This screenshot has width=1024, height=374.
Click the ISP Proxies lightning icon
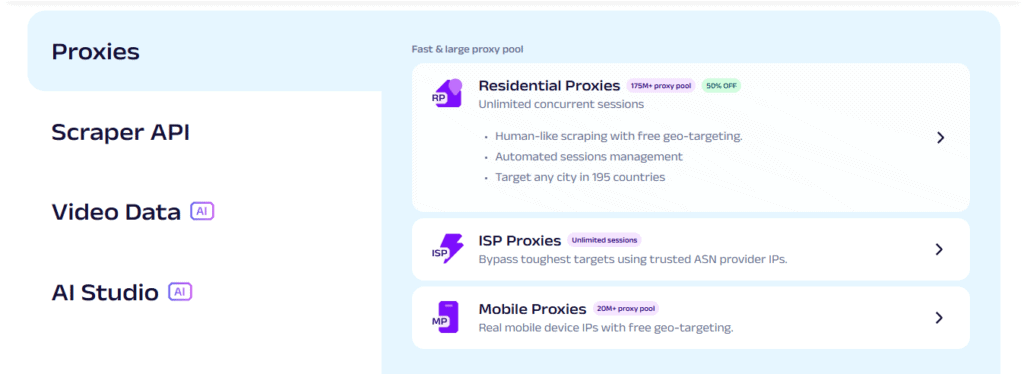[x=447, y=249]
